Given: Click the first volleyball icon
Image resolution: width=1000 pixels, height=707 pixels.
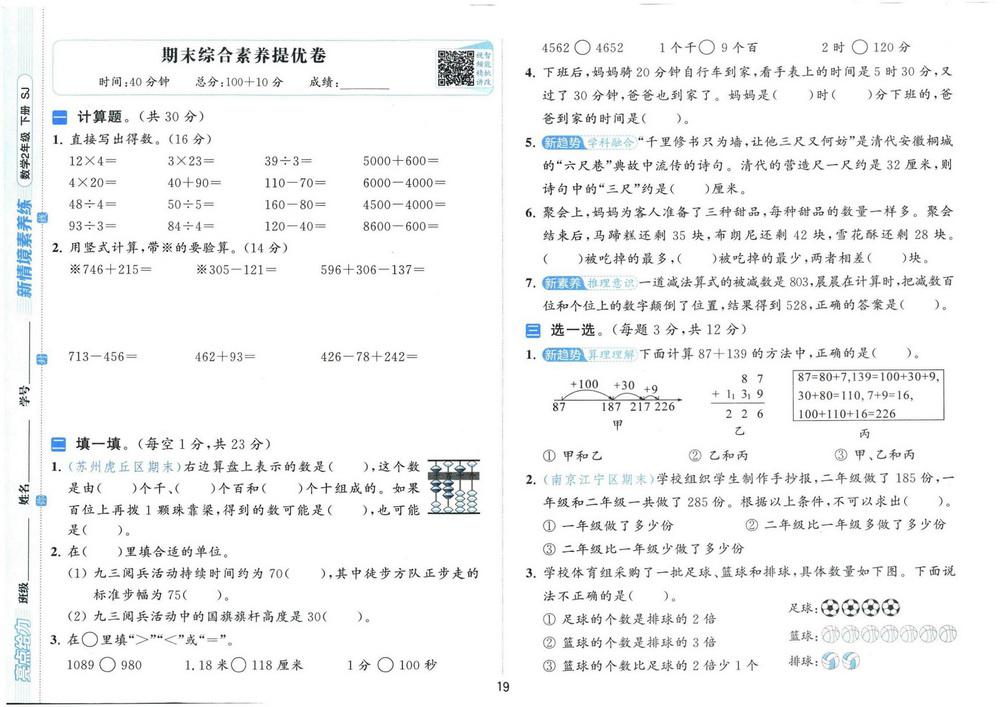Looking at the screenshot, I should click(830, 660).
